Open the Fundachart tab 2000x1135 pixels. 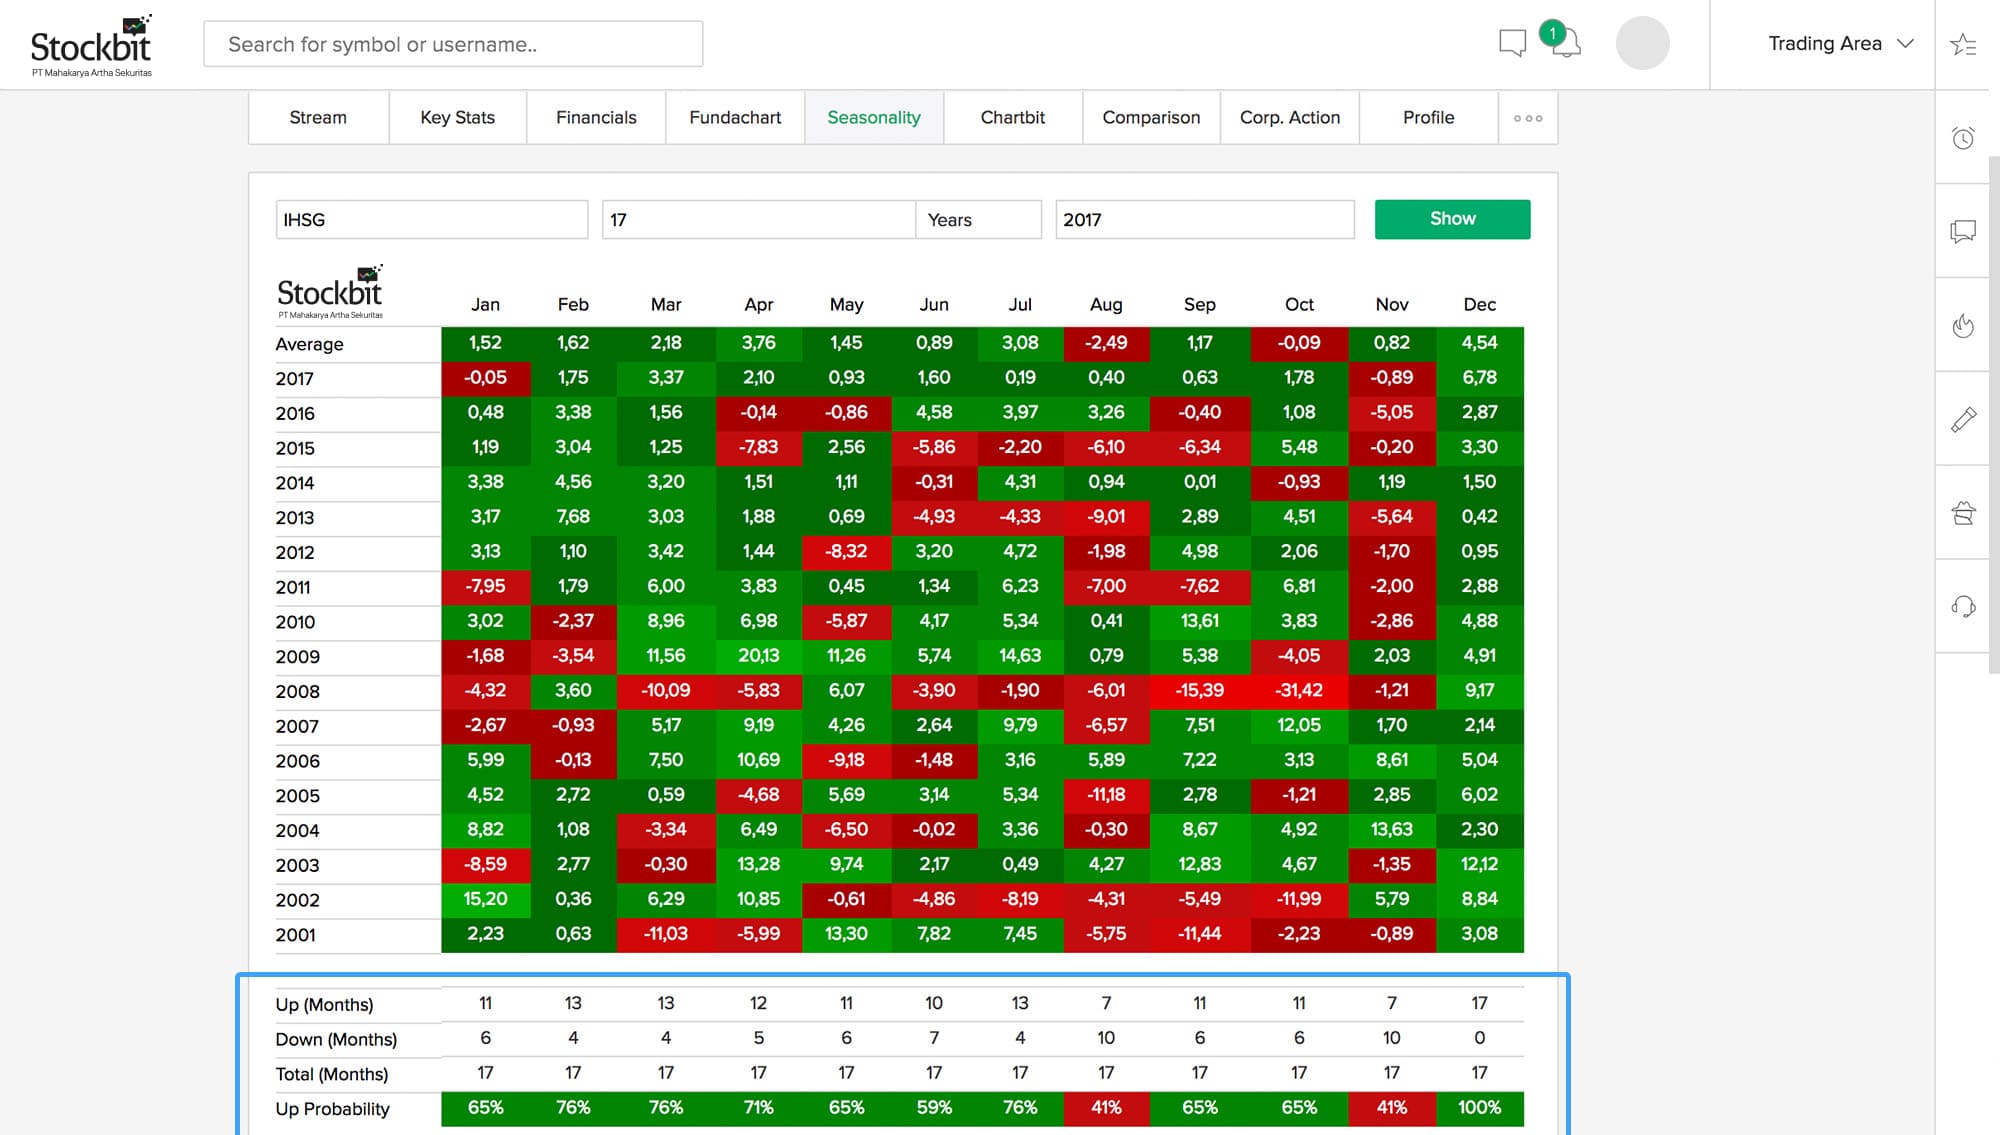[735, 118]
